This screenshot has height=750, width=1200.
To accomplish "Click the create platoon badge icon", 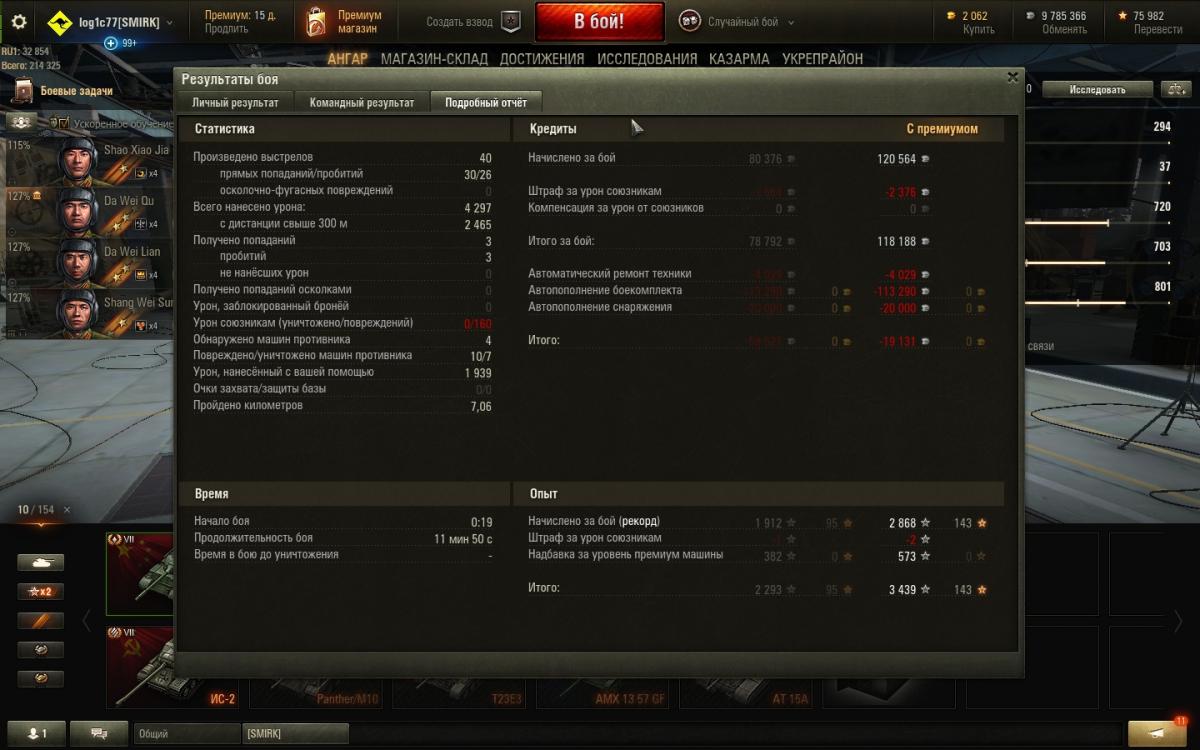I will click(x=510, y=22).
